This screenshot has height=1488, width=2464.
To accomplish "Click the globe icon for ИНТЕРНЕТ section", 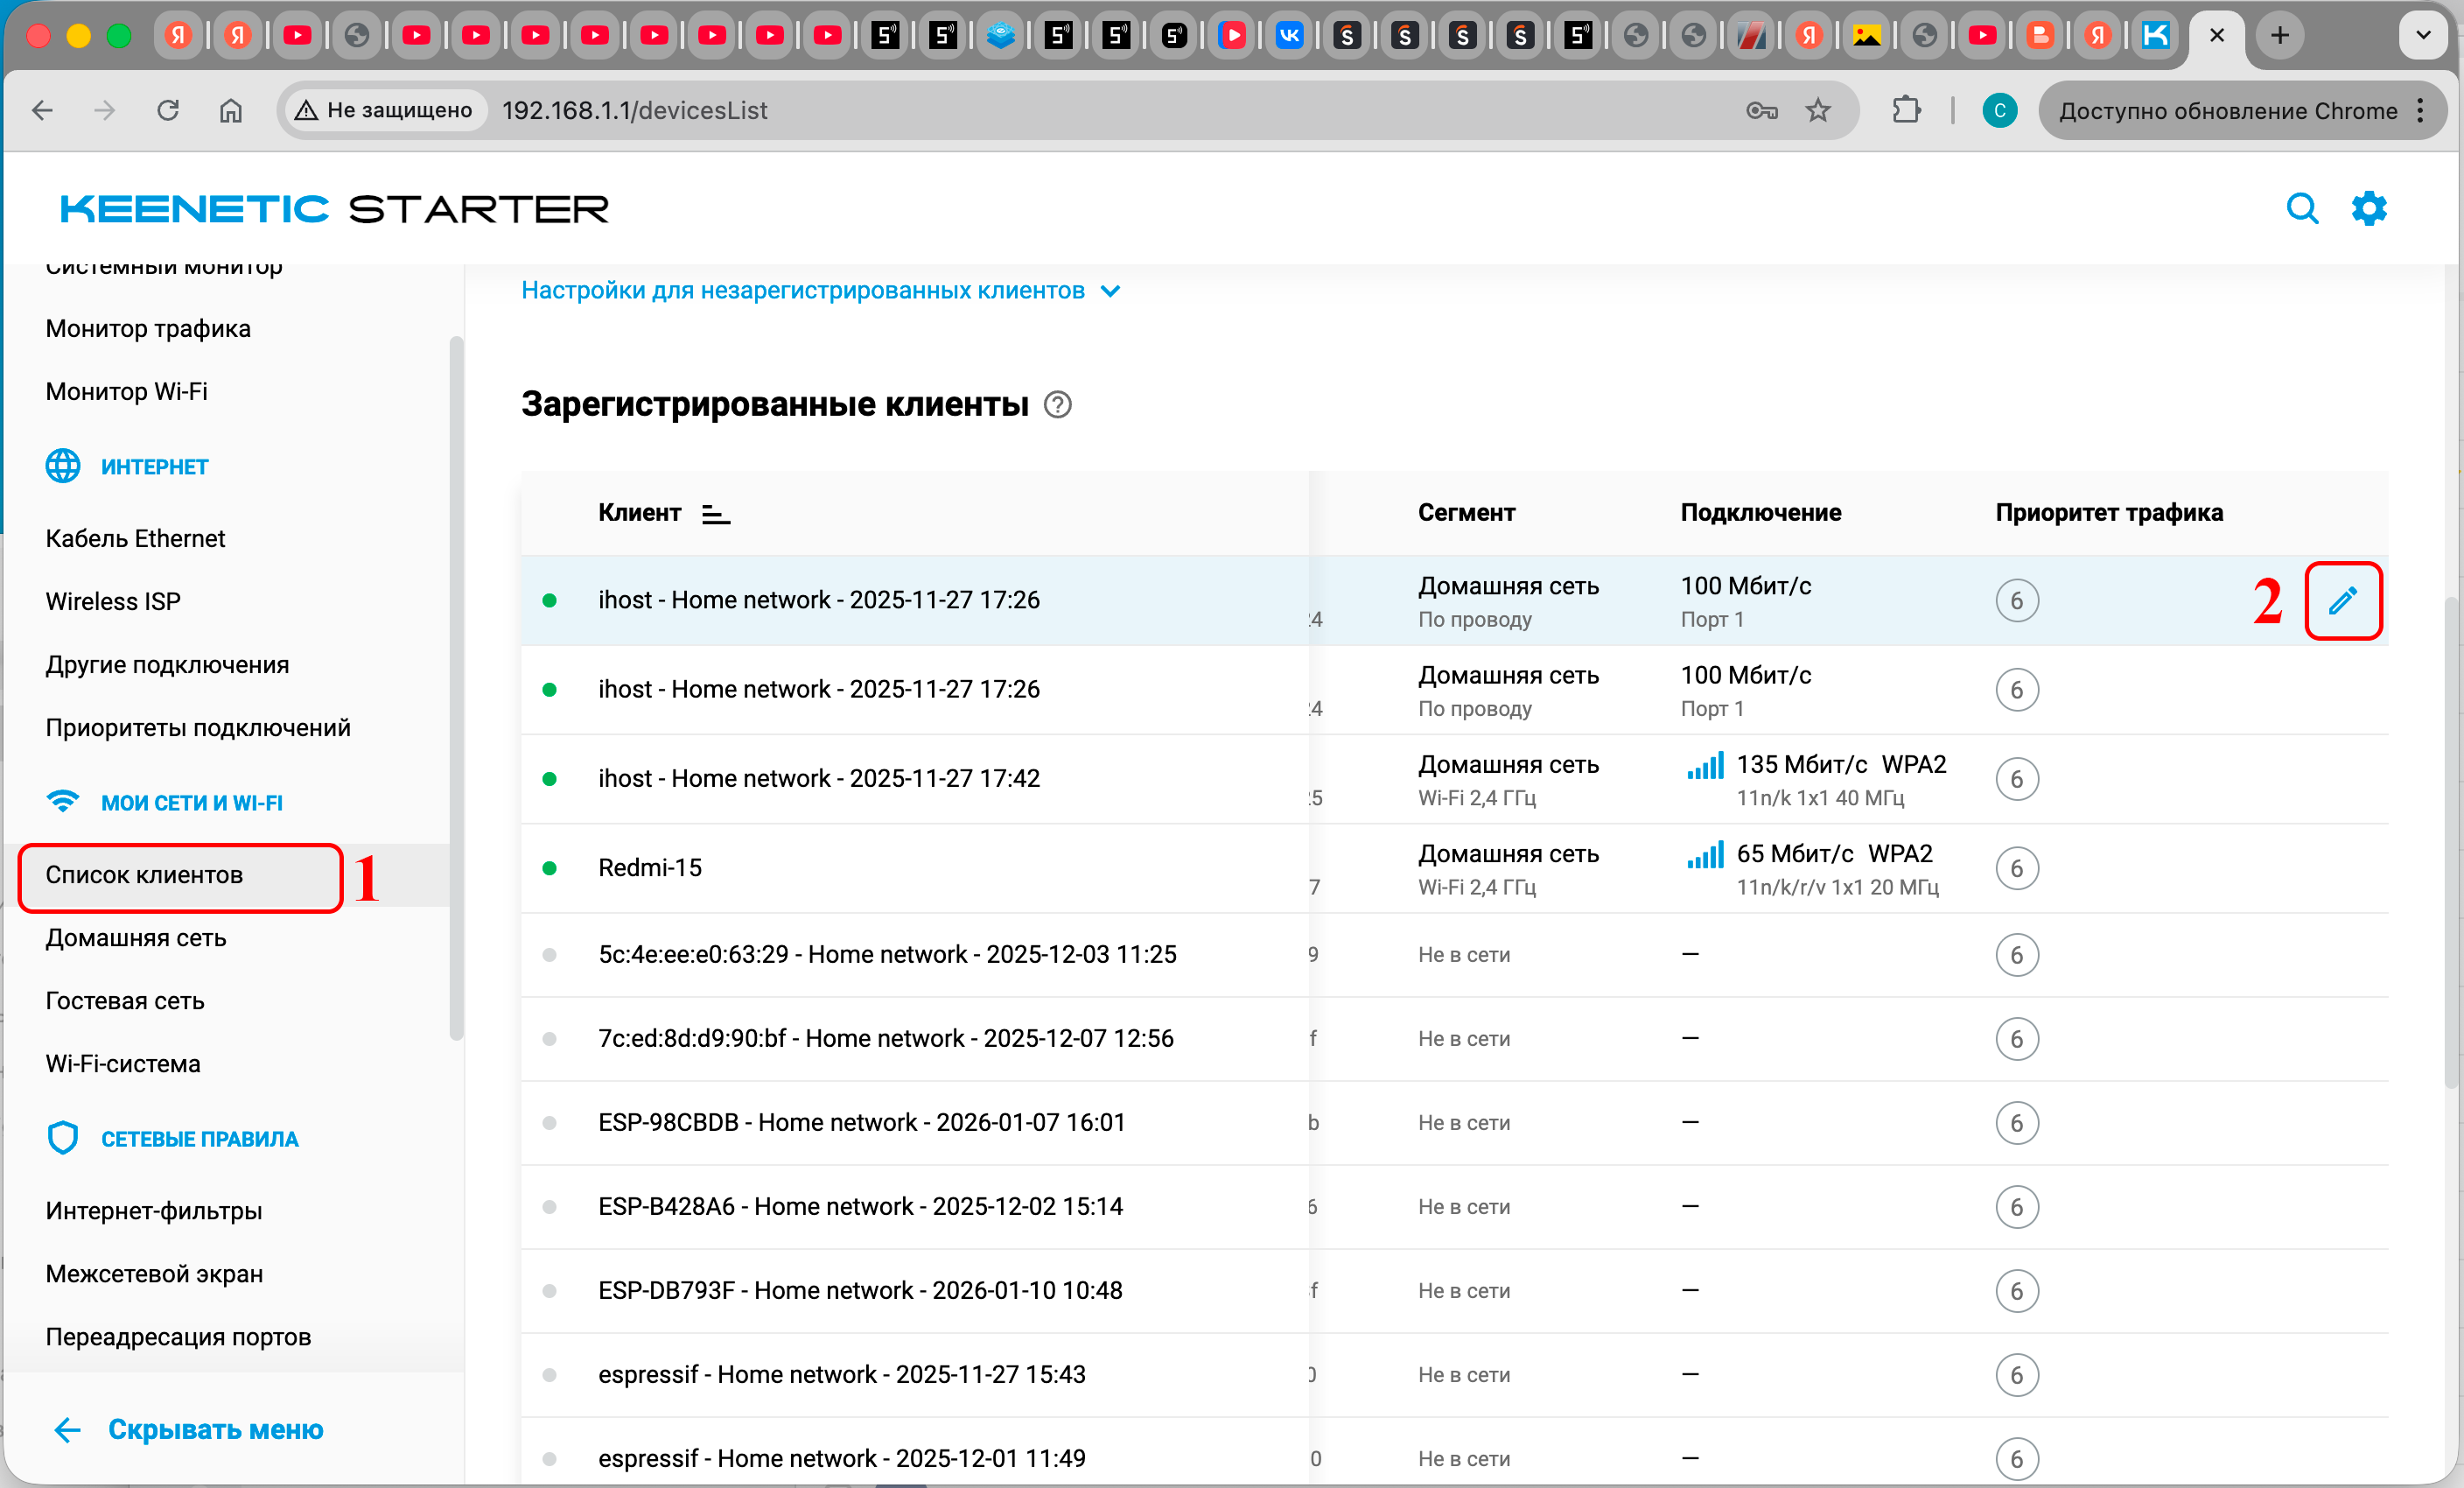I will pyautogui.click(x=63, y=467).
